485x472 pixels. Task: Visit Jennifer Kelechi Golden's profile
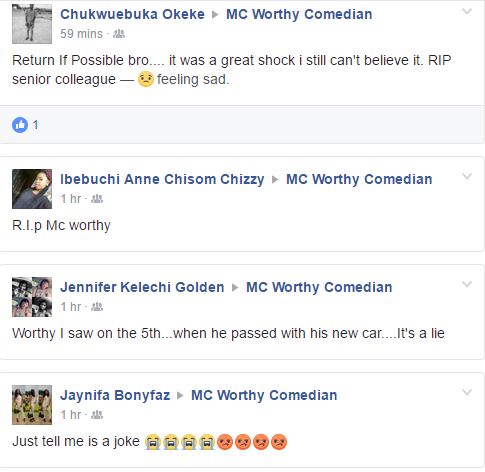142,287
